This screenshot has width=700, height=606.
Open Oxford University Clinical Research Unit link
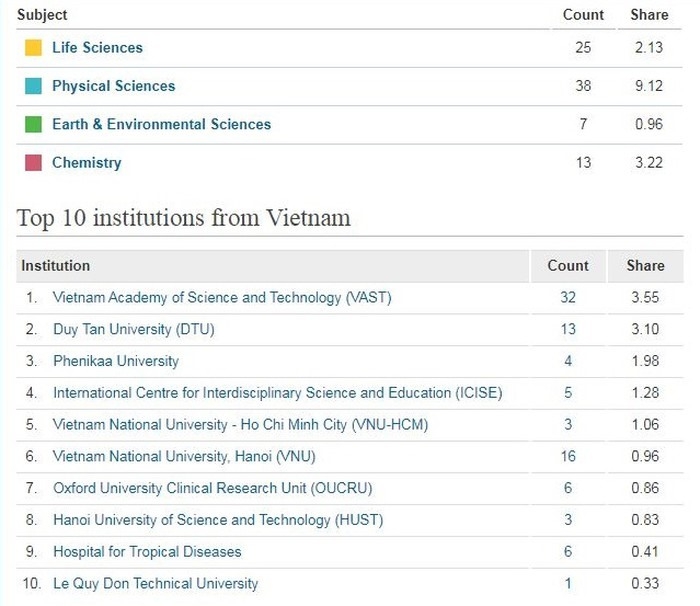(212, 488)
